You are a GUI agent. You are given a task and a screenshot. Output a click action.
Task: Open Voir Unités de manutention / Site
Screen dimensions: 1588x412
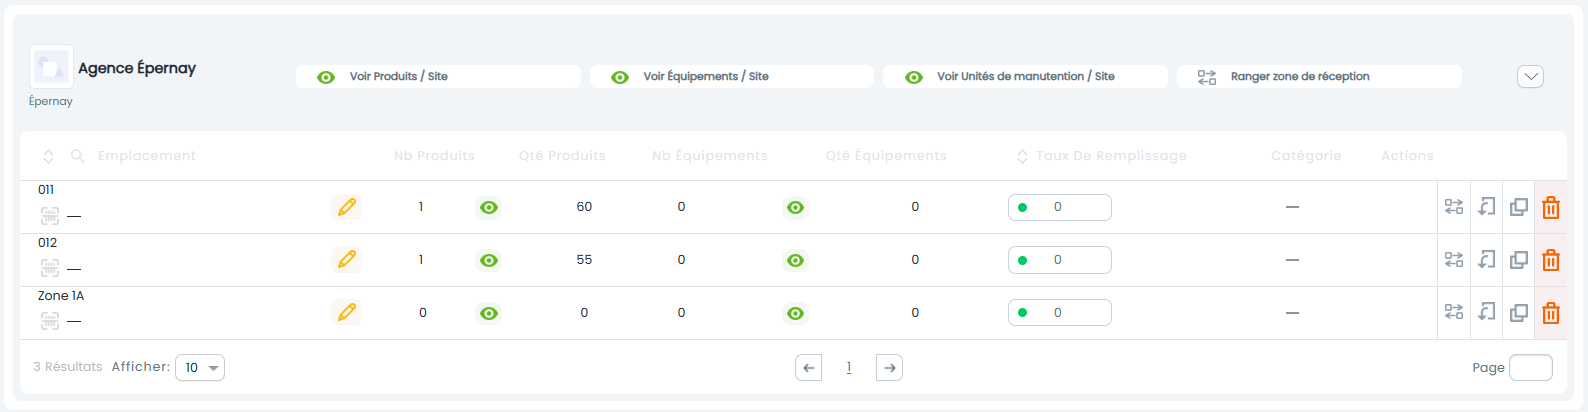[1025, 76]
